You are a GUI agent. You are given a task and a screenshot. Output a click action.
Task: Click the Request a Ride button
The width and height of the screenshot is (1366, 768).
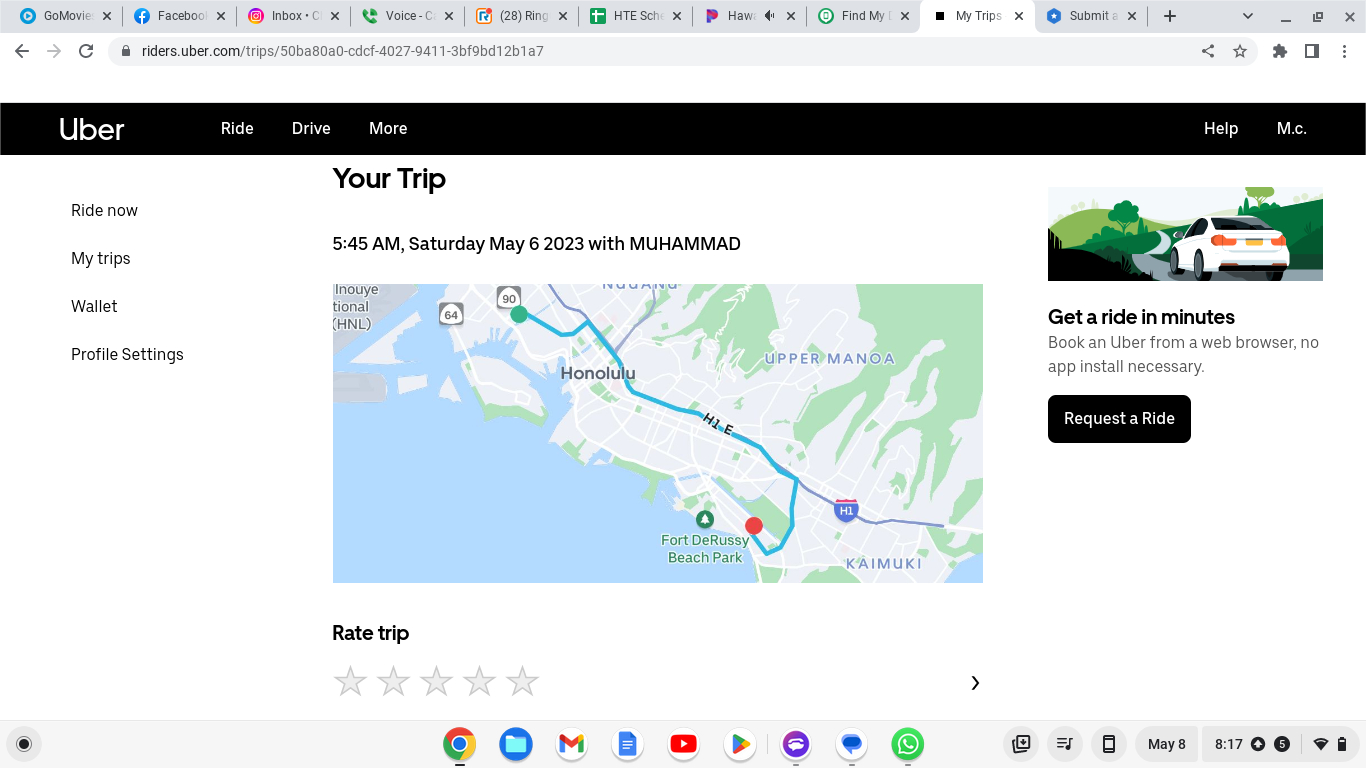[1119, 419]
